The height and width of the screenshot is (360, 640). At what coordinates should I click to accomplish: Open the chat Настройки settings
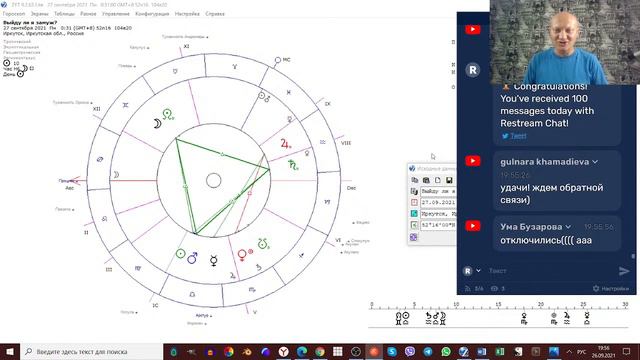[x=611, y=289]
